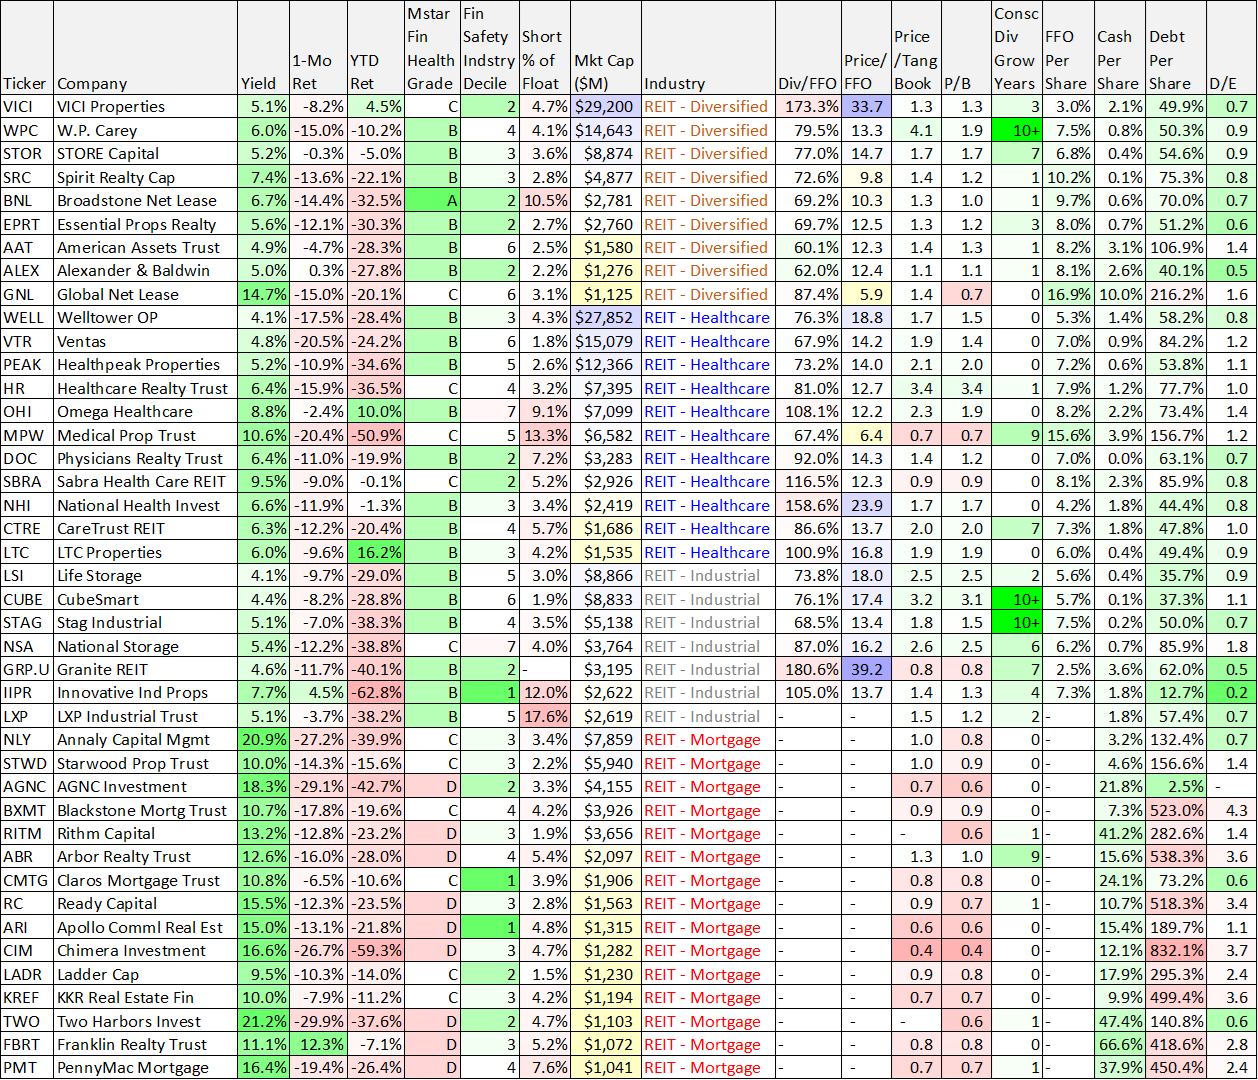Select Ladder Cap market cap $1,230
1258x1080 pixels.
click(x=606, y=975)
